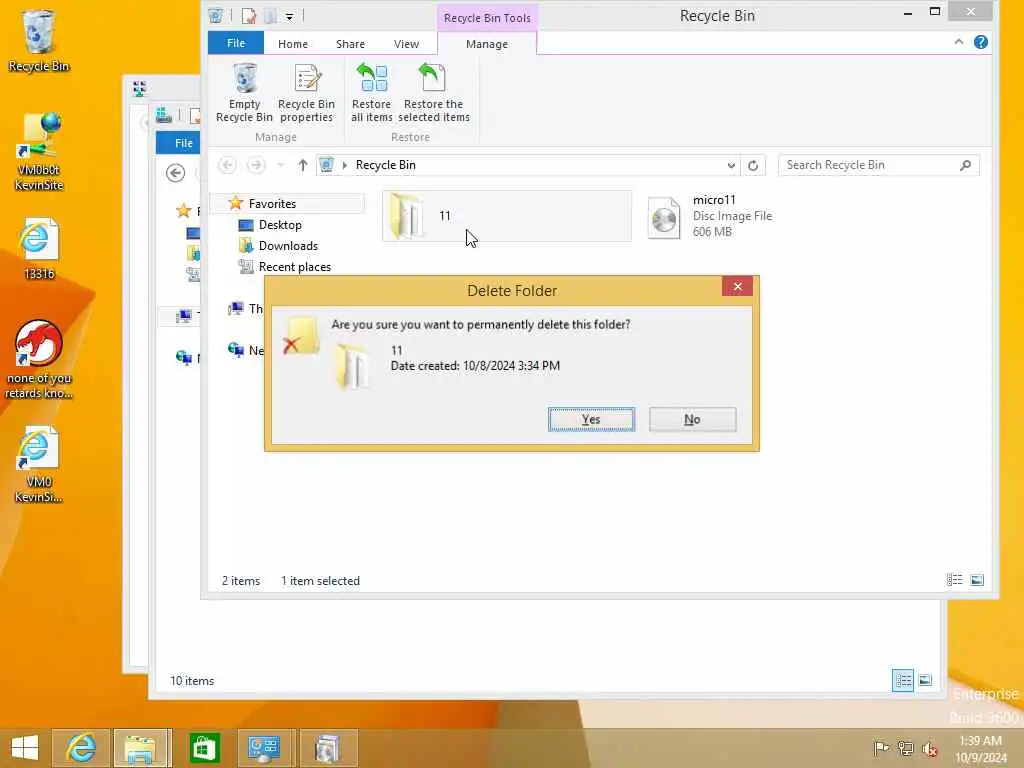The height and width of the screenshot is (768, 1024).
Task: Click the search magnifier icon
Action: [x=966, y=165]
